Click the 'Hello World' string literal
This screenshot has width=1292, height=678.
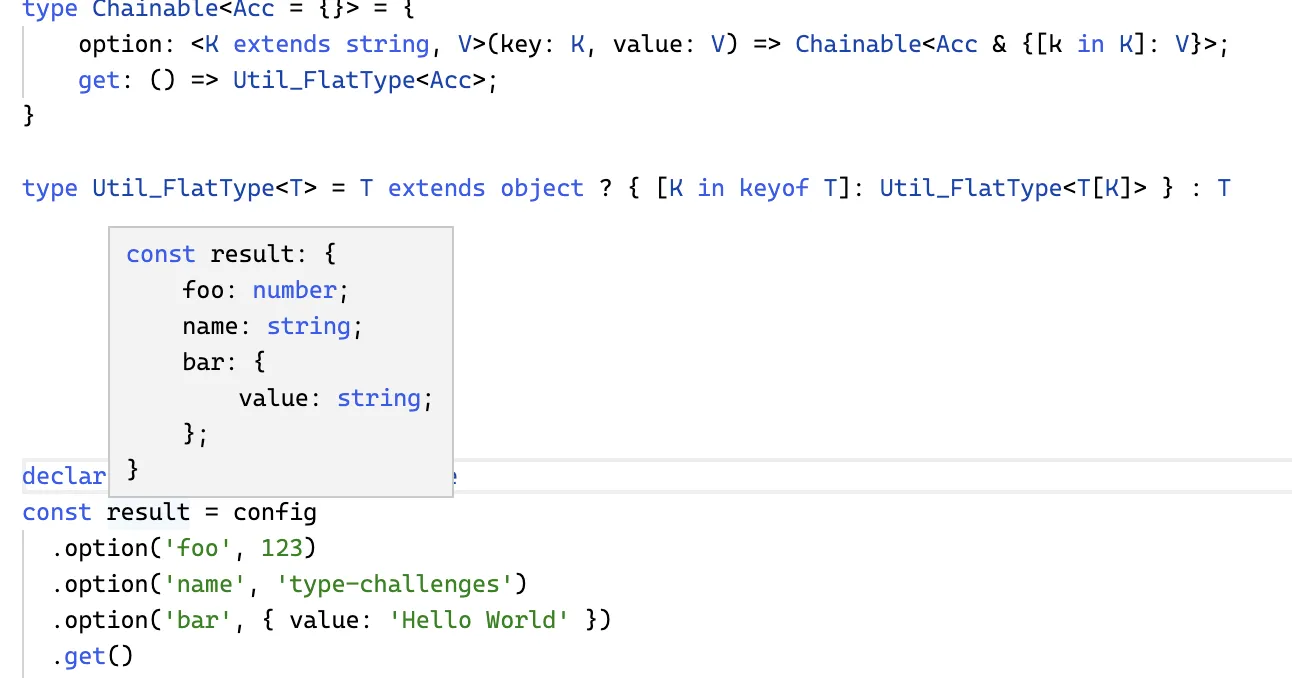(x=484, y=621)
